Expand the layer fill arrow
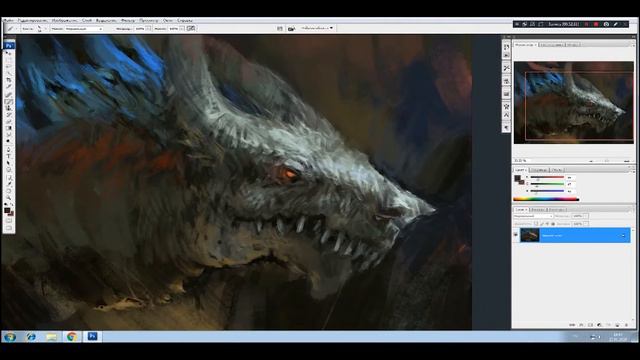The height and width of the screenshot is (360, 640). [586, 224]
